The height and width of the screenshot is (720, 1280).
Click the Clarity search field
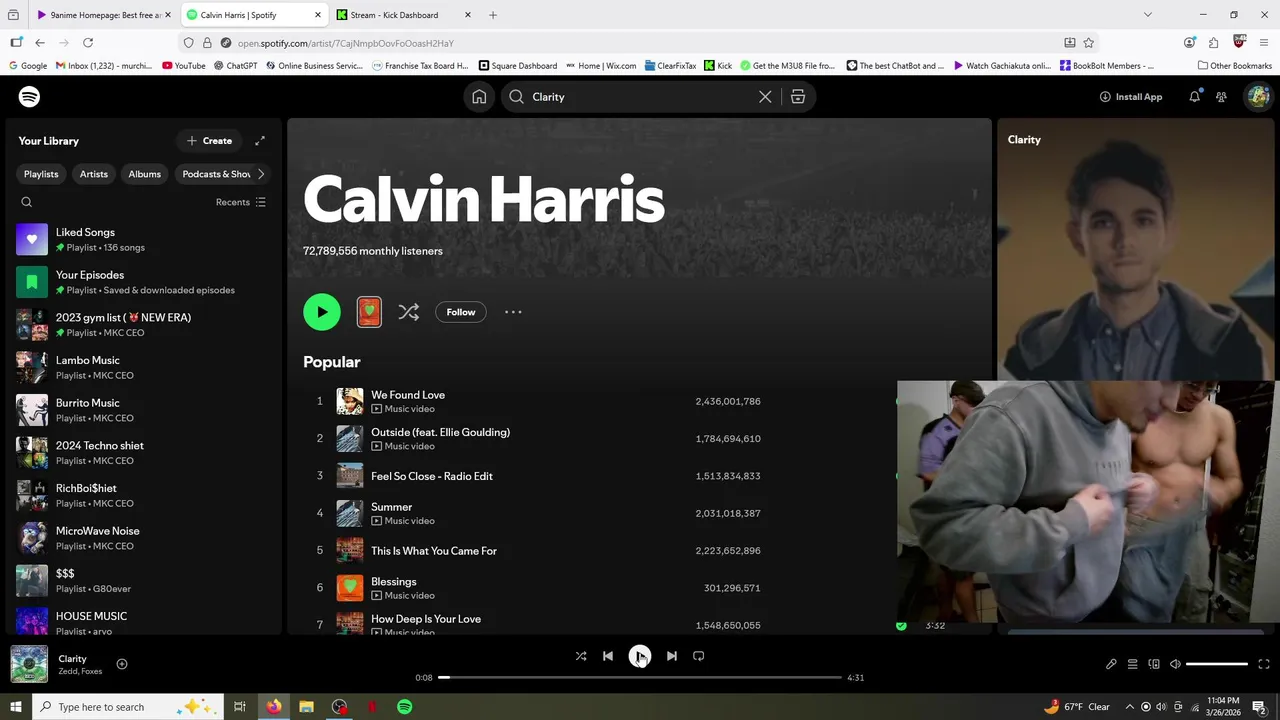tap(640, 97)
